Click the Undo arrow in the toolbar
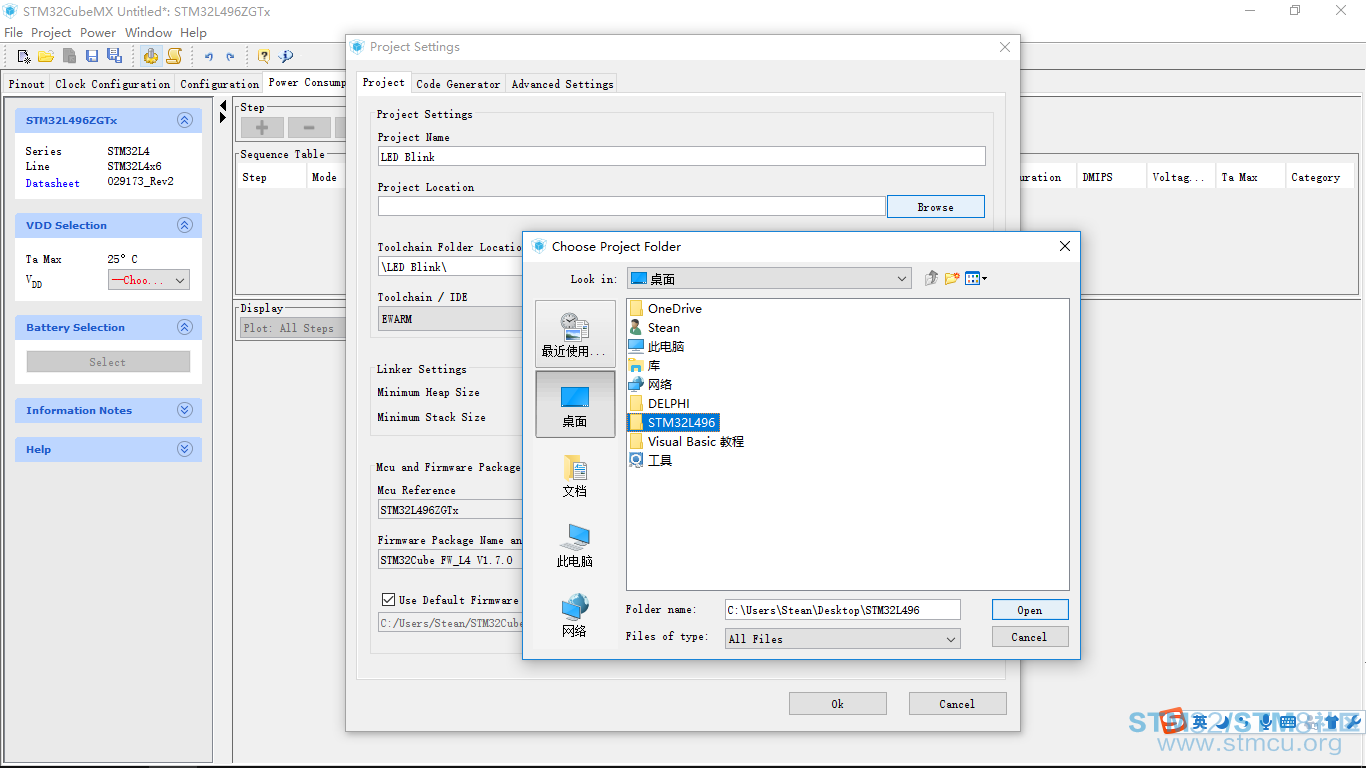 209,57
